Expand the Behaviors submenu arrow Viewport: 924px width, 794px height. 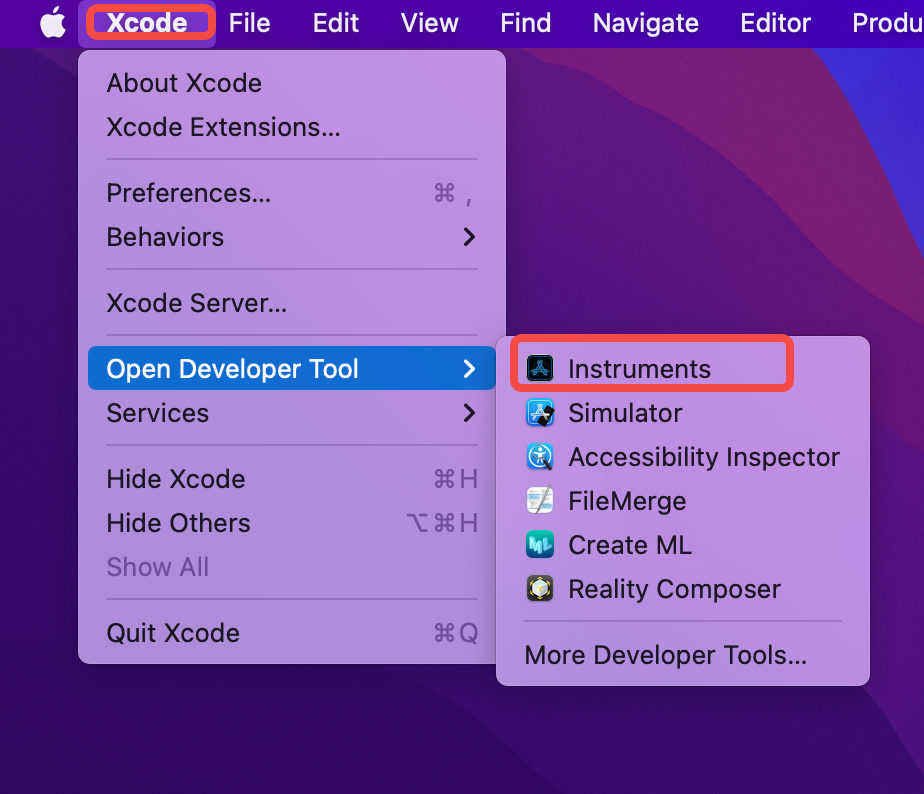(x=469, y=237)
